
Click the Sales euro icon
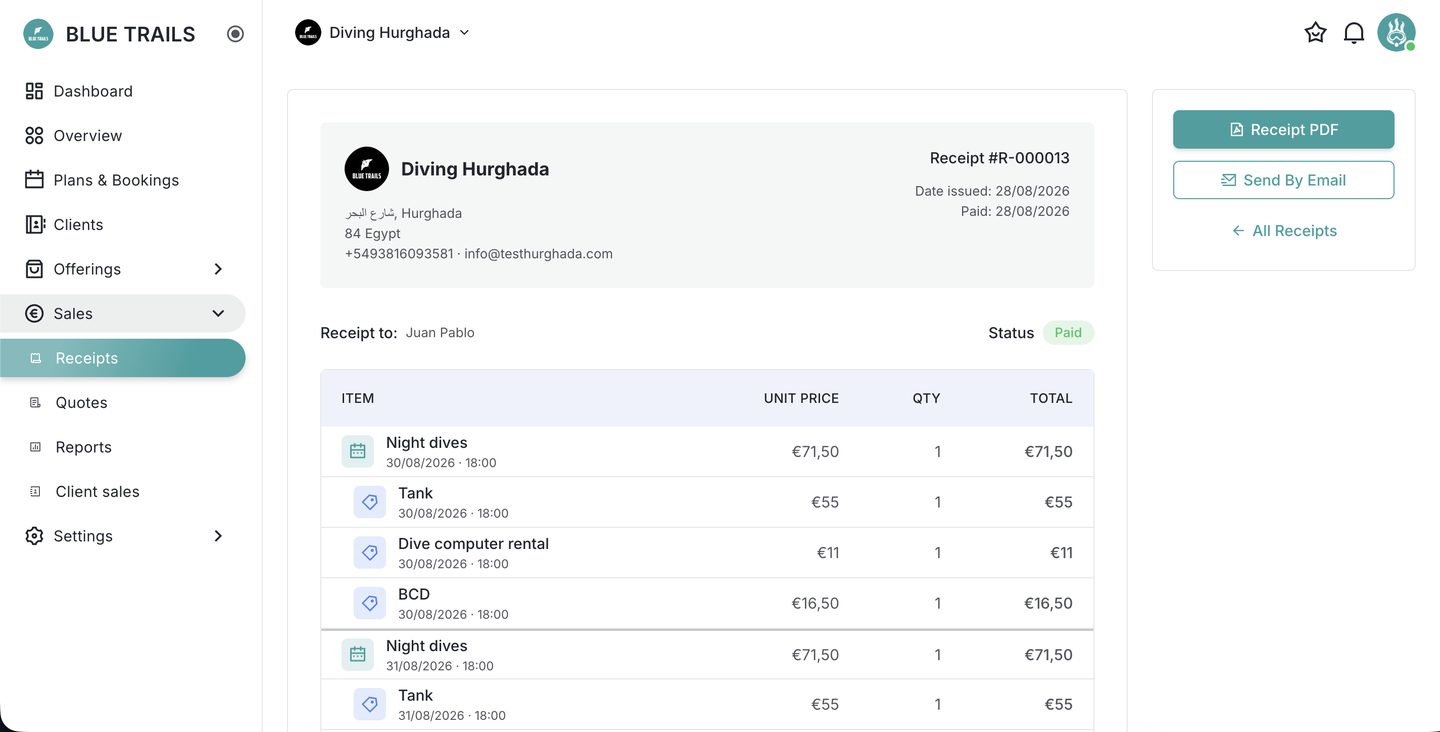(x=34, y=314)
